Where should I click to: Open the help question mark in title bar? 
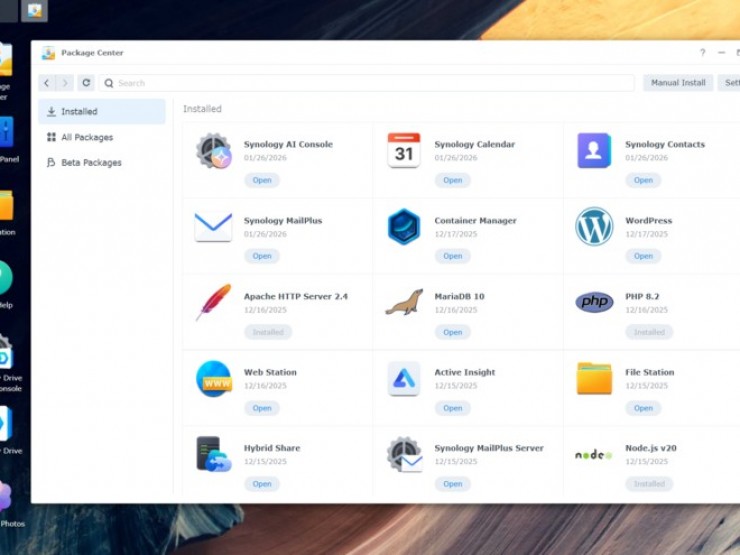702,53
